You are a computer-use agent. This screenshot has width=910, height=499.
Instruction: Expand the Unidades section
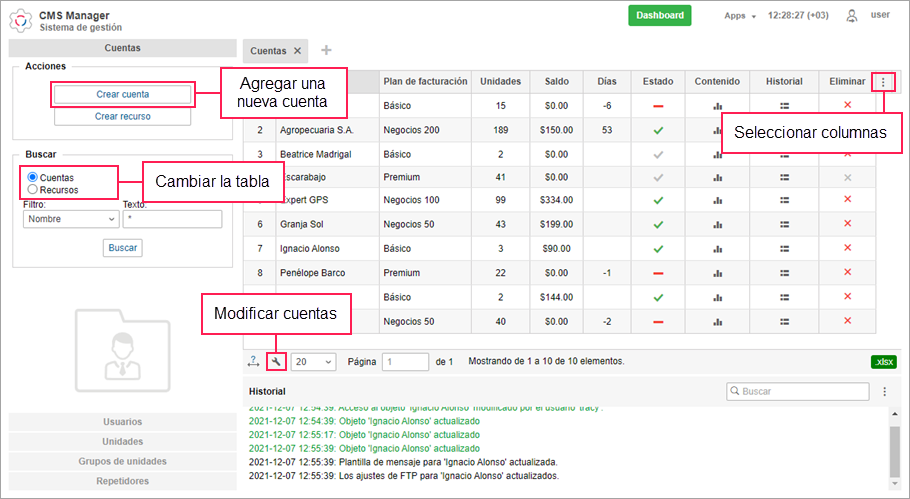pyautogui.click(x=122, y=442)
